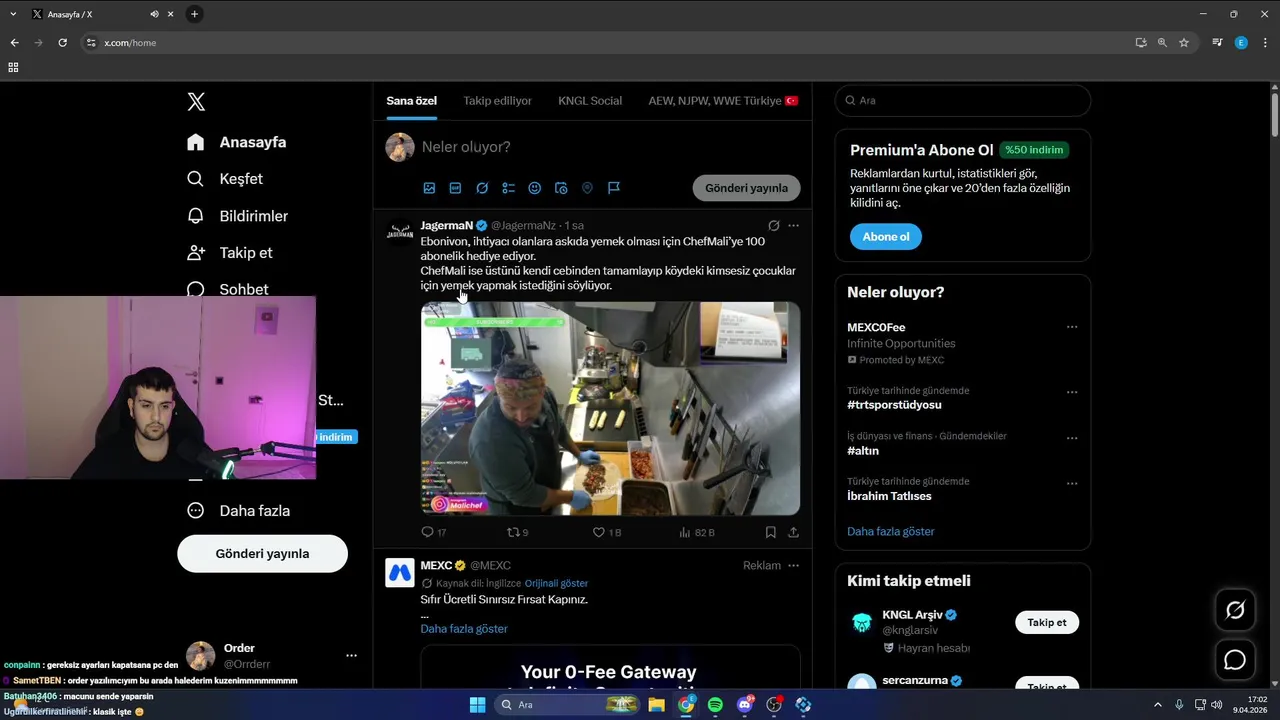This screenshot has height=720, width=1280.
Task: Switch to KNGL Social tab
Action: coord(590,101)
